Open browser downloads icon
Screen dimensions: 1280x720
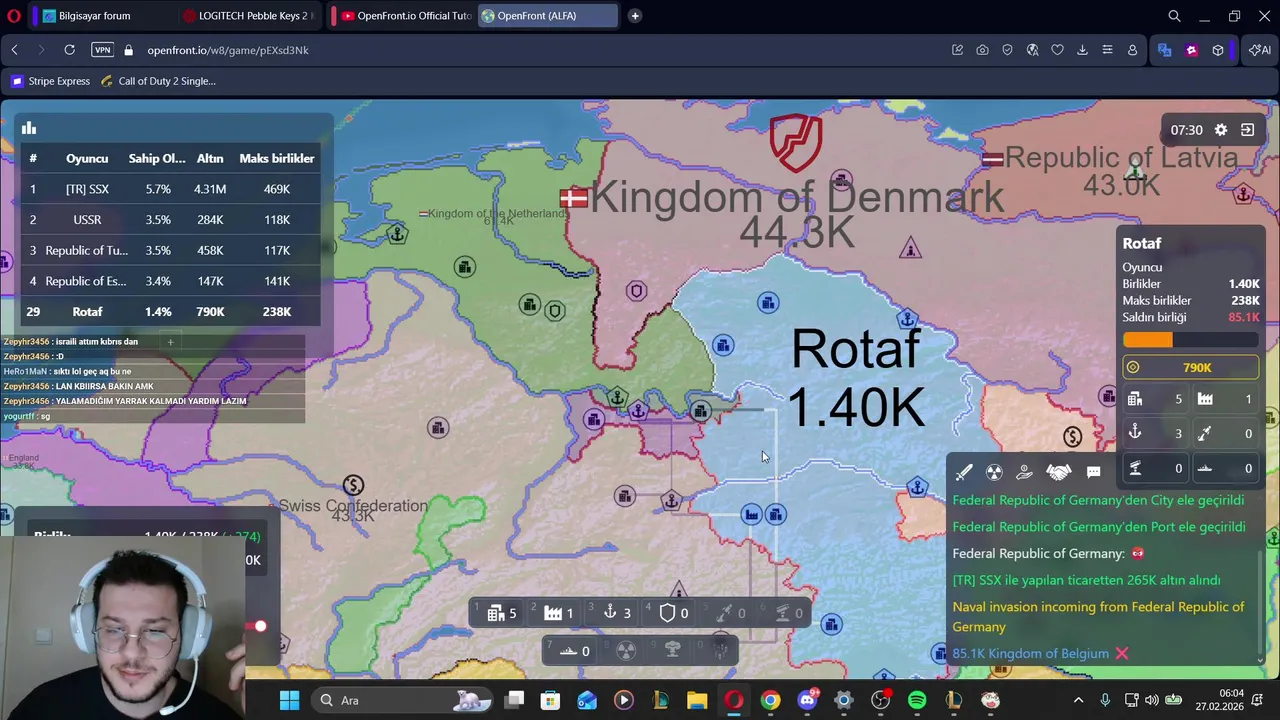click(1082, 50)
